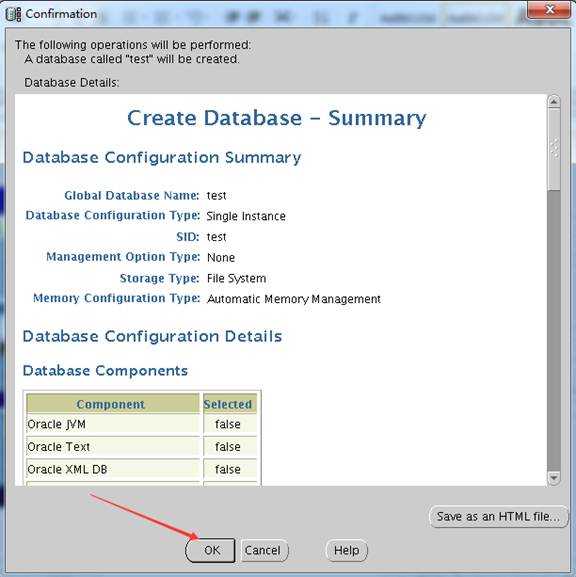The width and height of the screenshot is (576, 577).
Task: Click the Database Configuration Type label
Action: coord(112,215)
